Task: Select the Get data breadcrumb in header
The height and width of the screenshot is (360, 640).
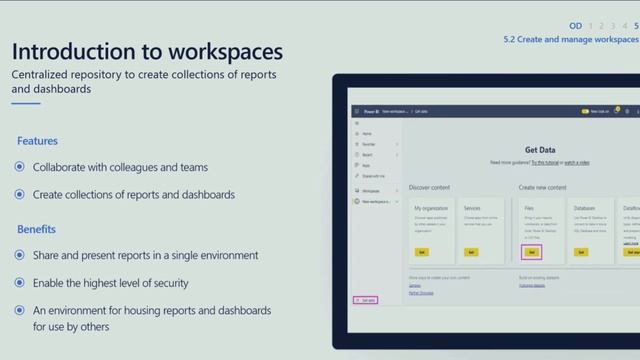Action: coord(421,111)
